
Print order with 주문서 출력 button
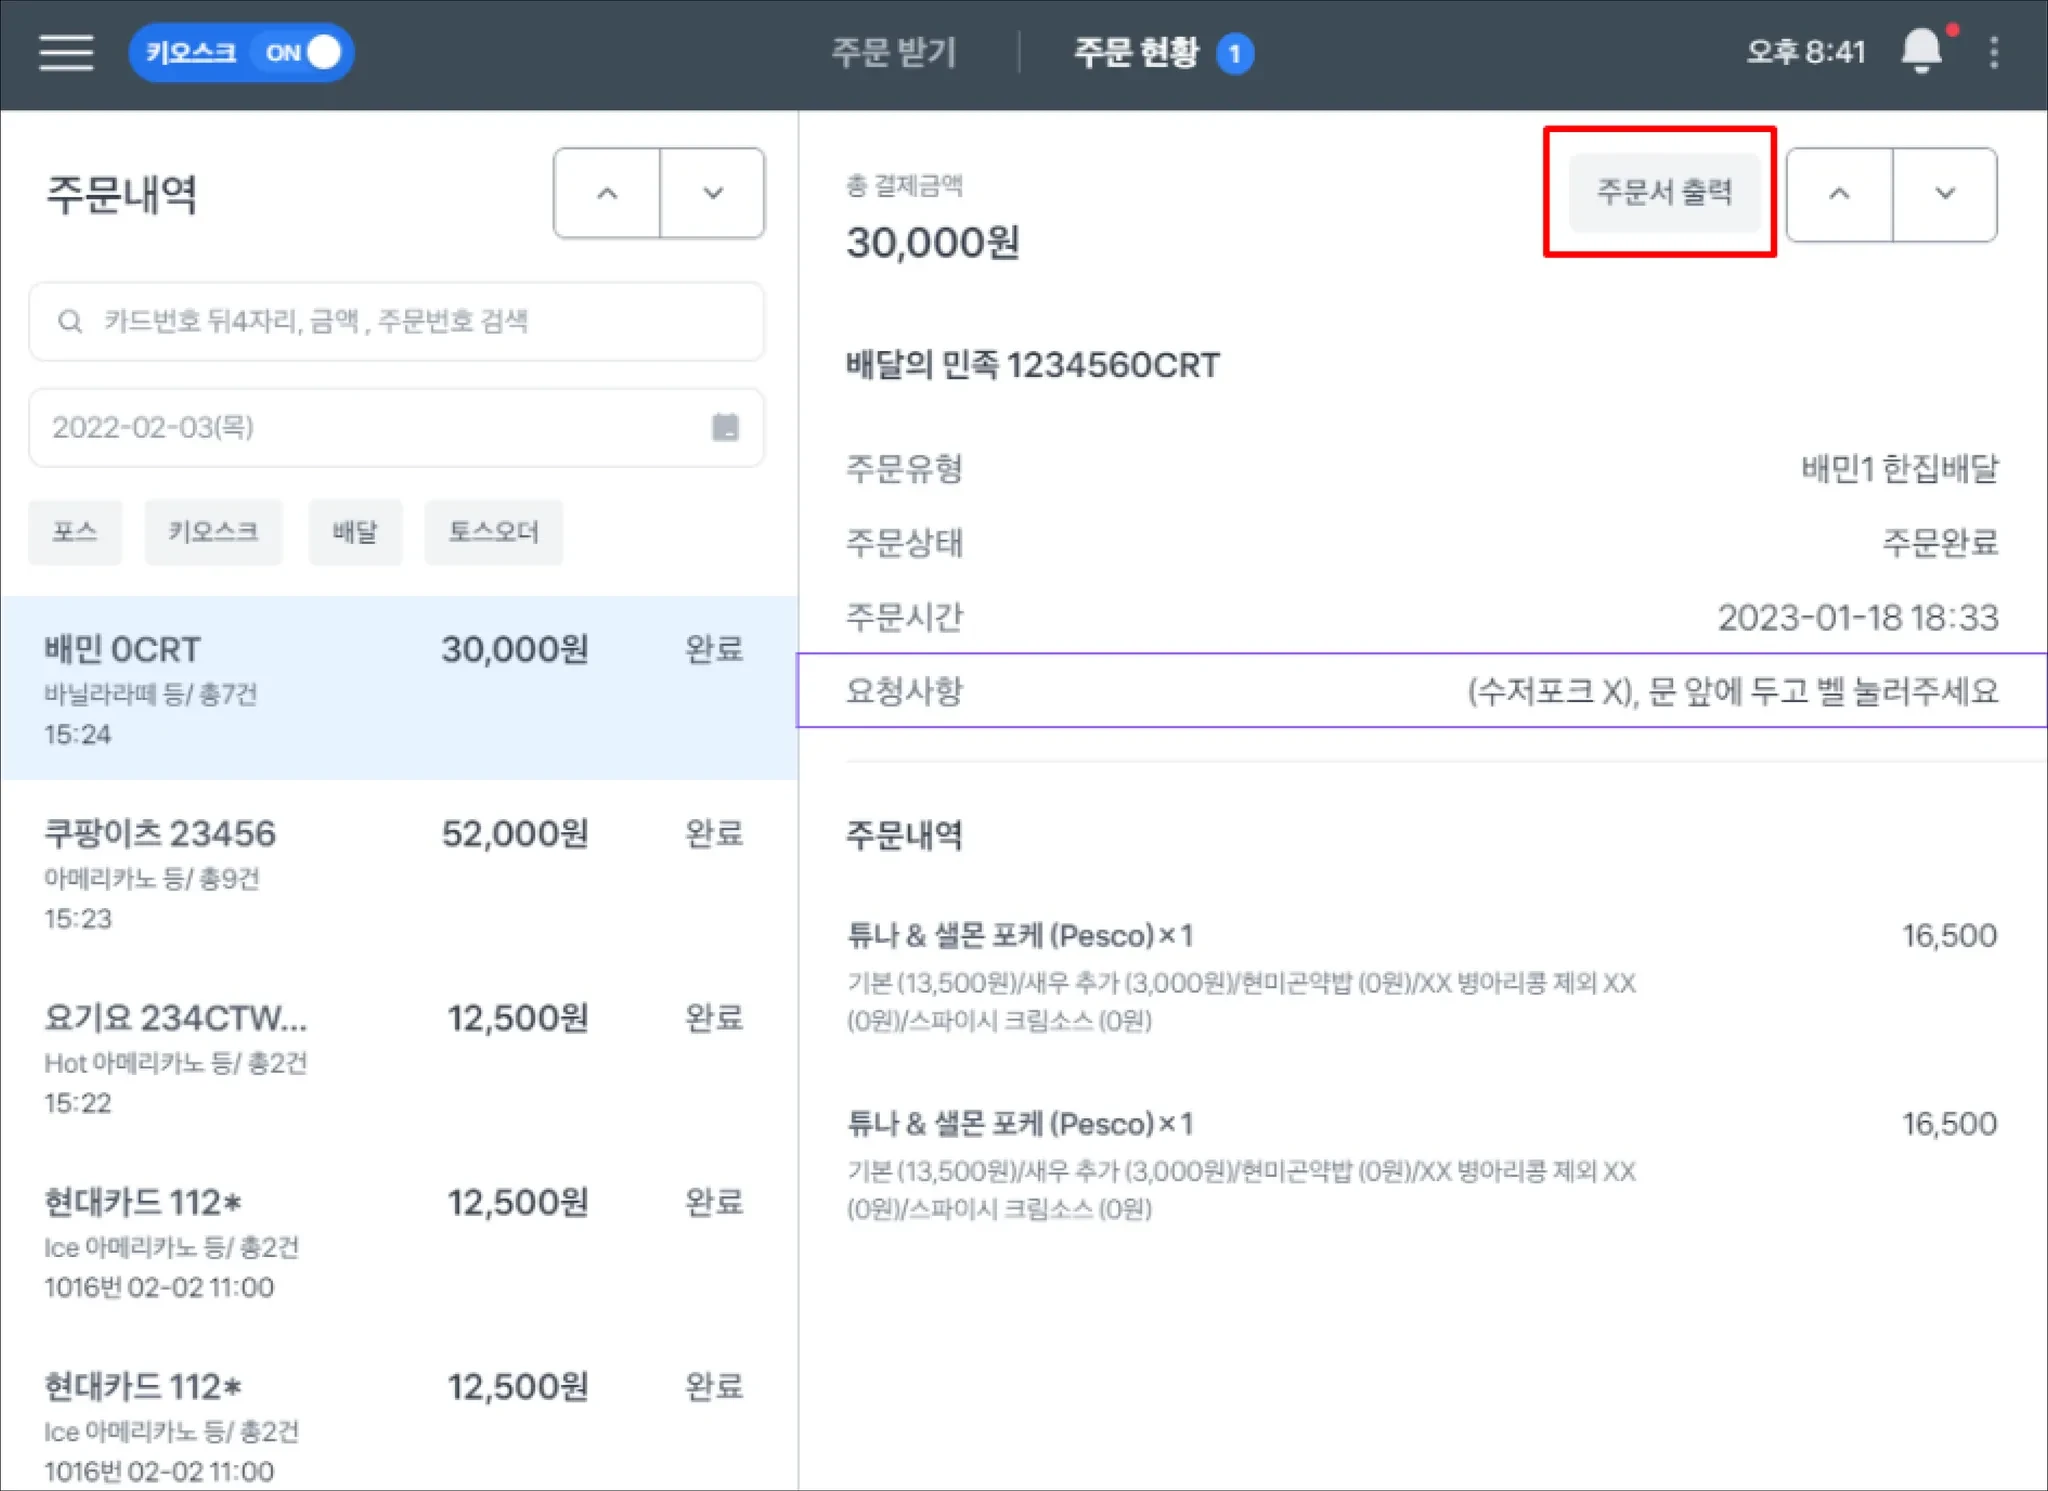1663,192
